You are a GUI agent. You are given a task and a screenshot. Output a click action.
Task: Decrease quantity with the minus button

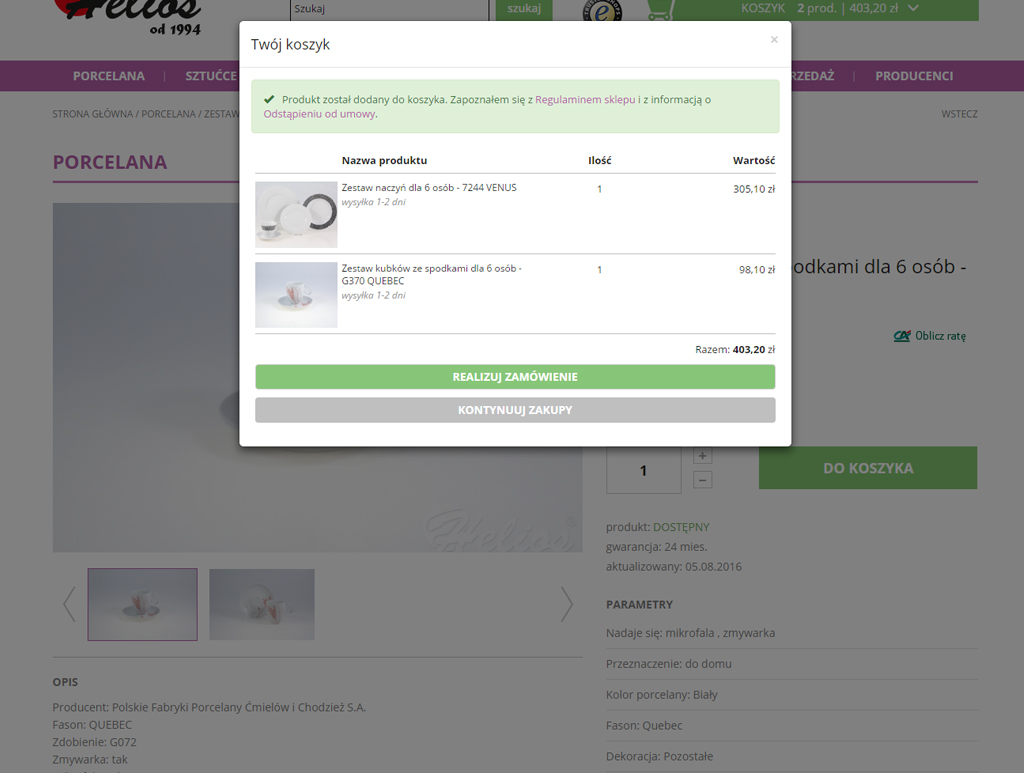[x=703, y=480]
